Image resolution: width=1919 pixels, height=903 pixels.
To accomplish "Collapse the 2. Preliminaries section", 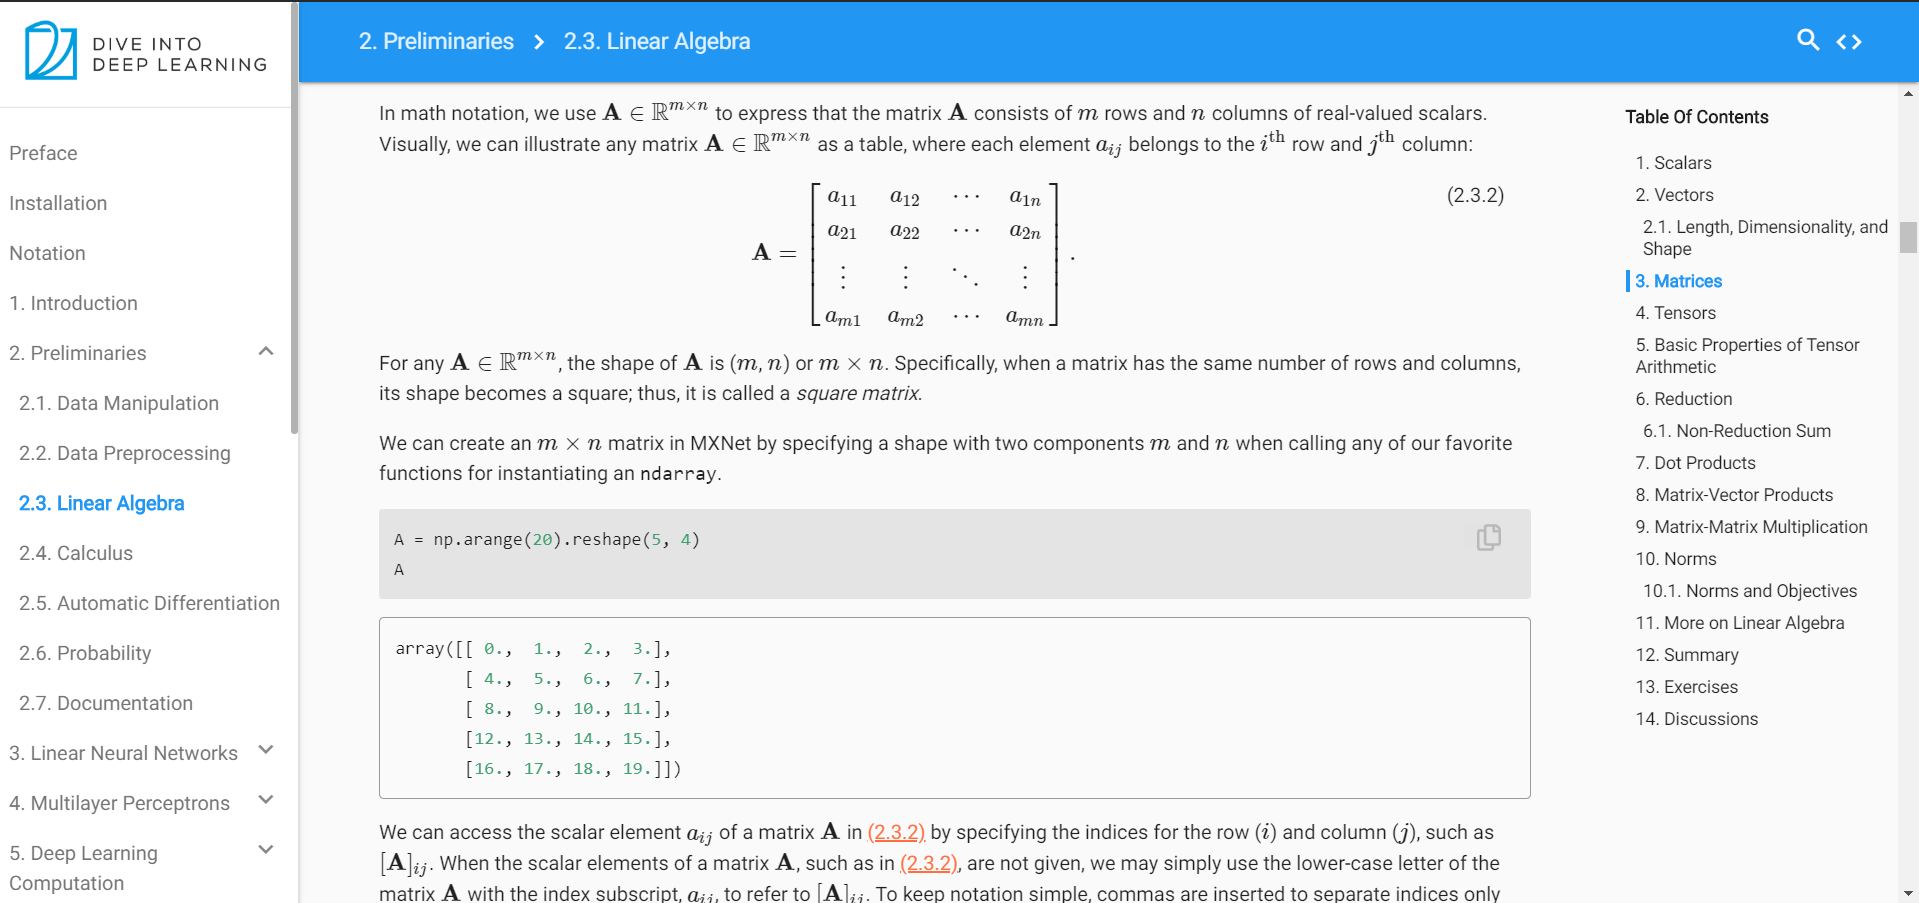I will (x=266, y=351).
